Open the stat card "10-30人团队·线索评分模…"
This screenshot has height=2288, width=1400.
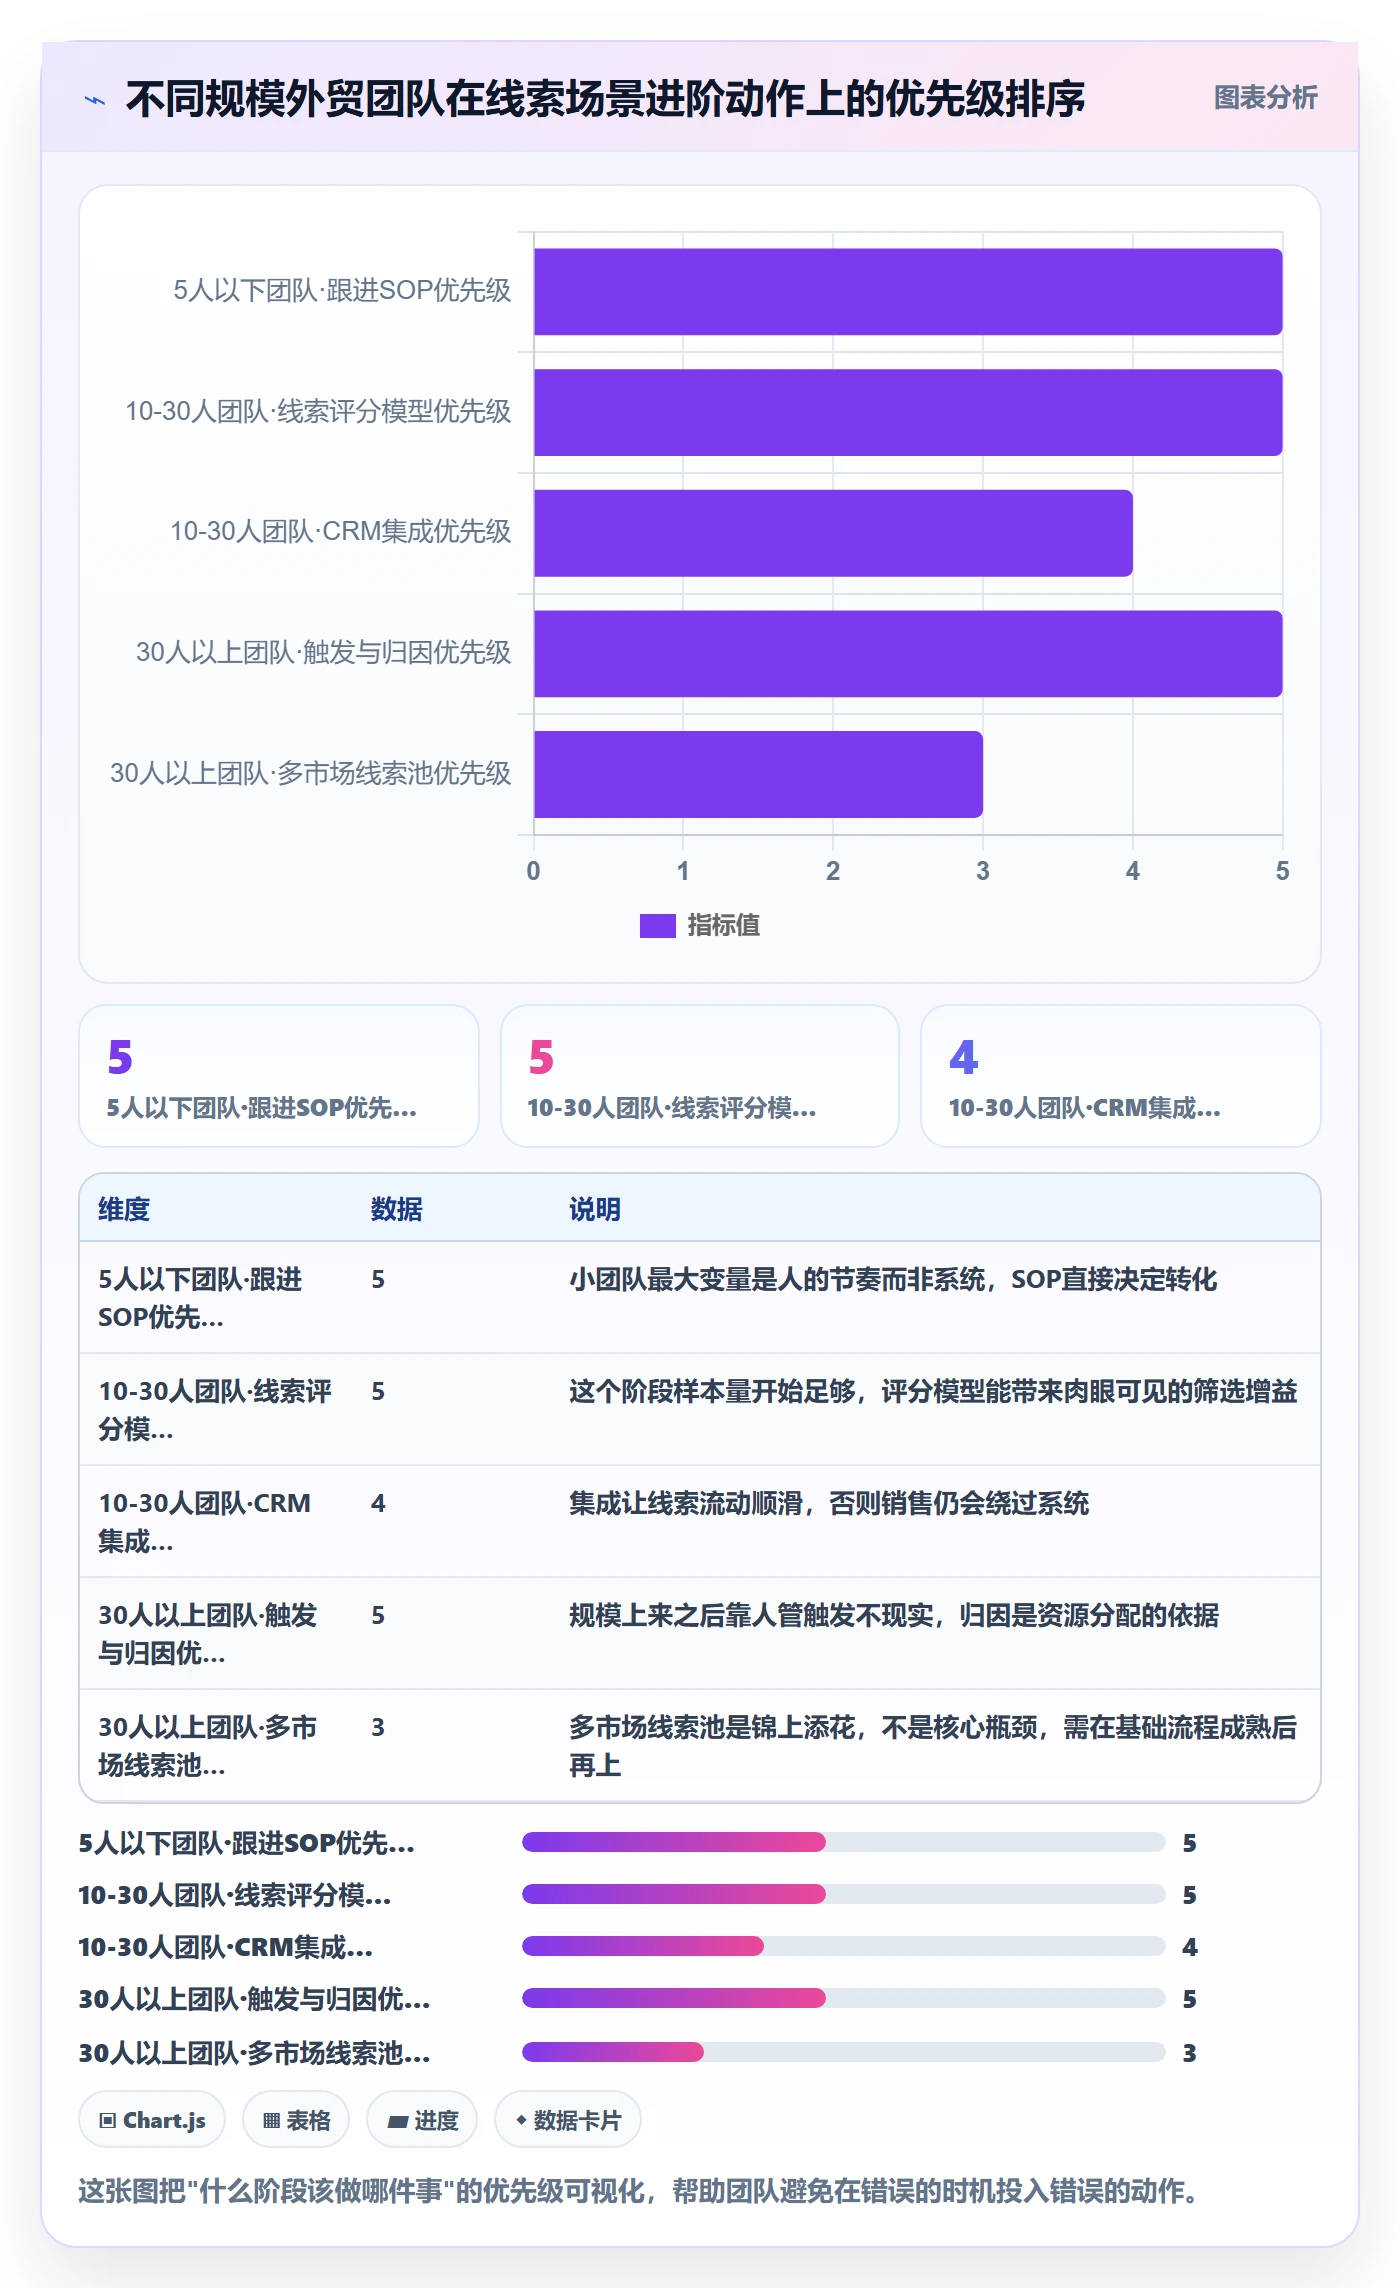point(700,1076)
